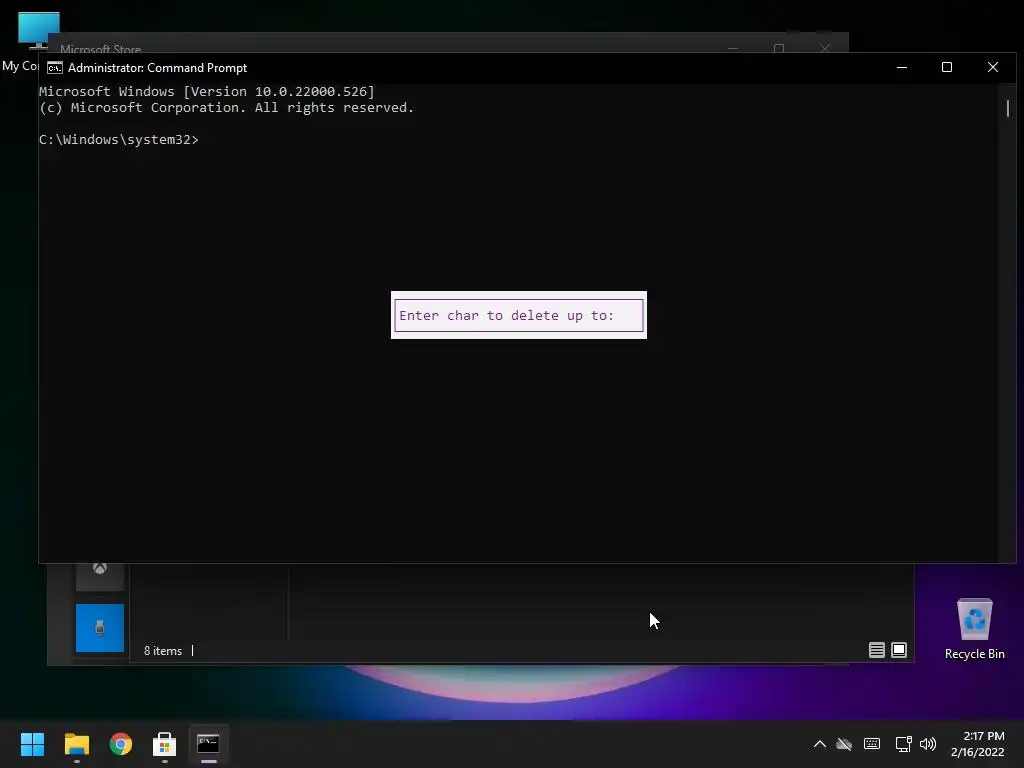Screen dimensions: 1024x768
Task: Switch to large icons view in File Explorer
Action: pyautogui.click(x=899, y=650)
